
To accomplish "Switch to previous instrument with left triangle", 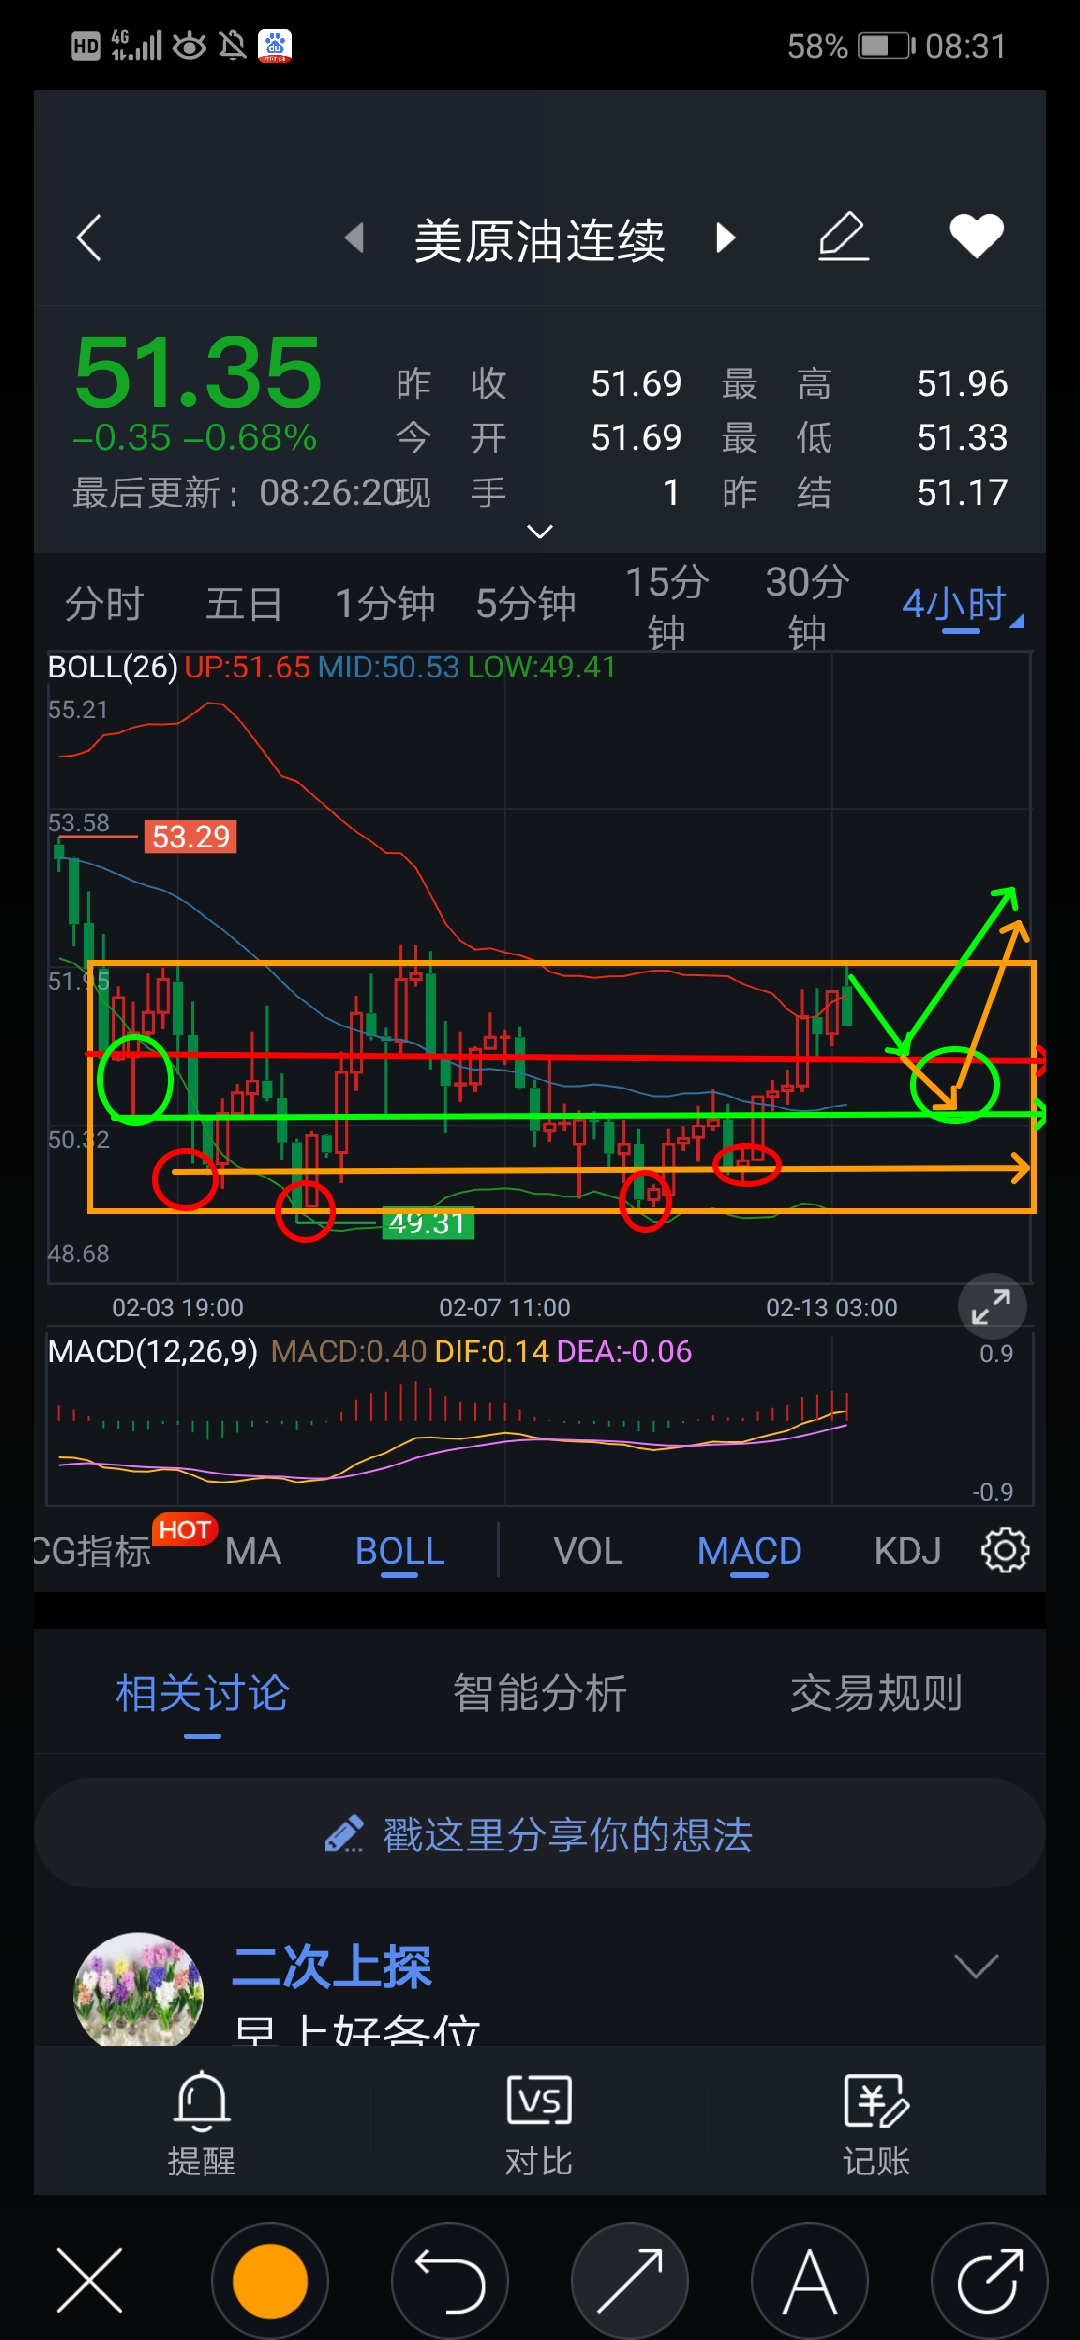I will (354, 238).
